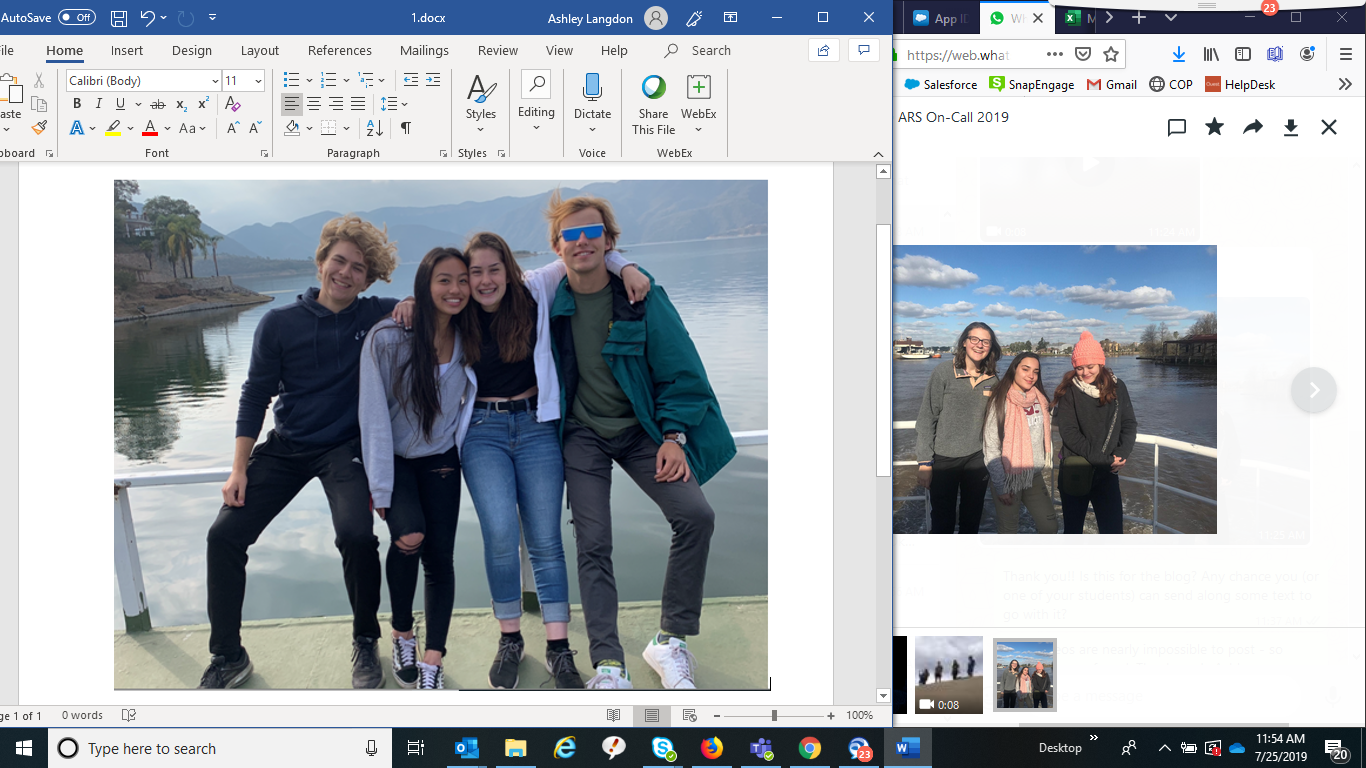Open the Salesforce bookmark
Screen dimensions: 1366x768
coord(941,85)
